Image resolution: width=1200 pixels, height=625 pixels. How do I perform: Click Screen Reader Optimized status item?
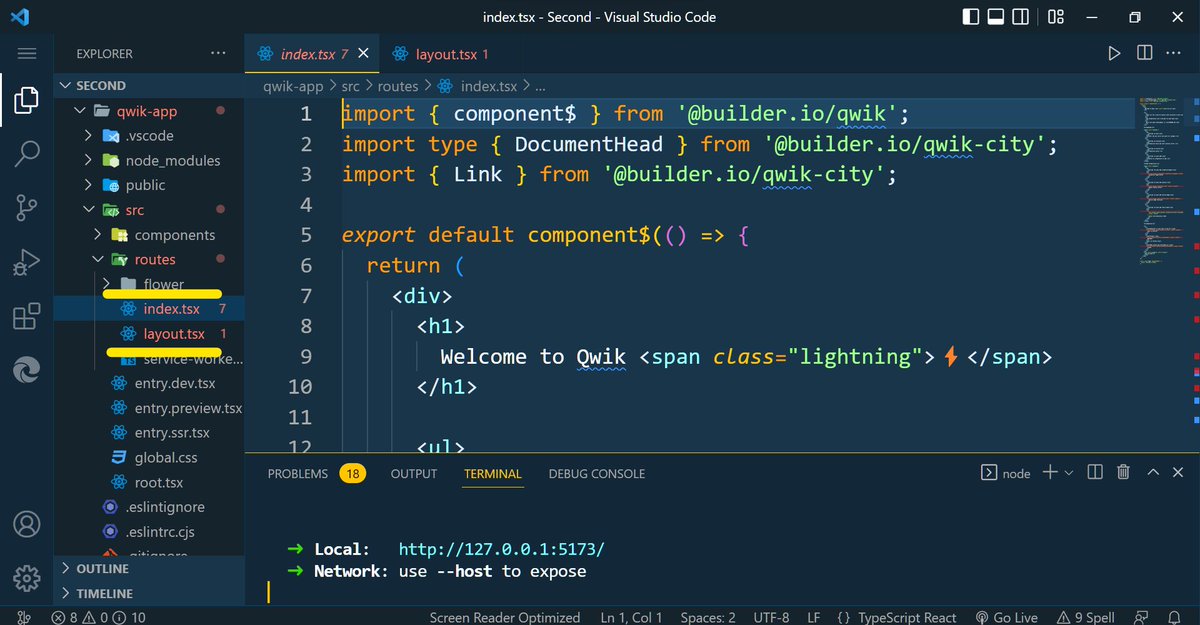(505, 617)
